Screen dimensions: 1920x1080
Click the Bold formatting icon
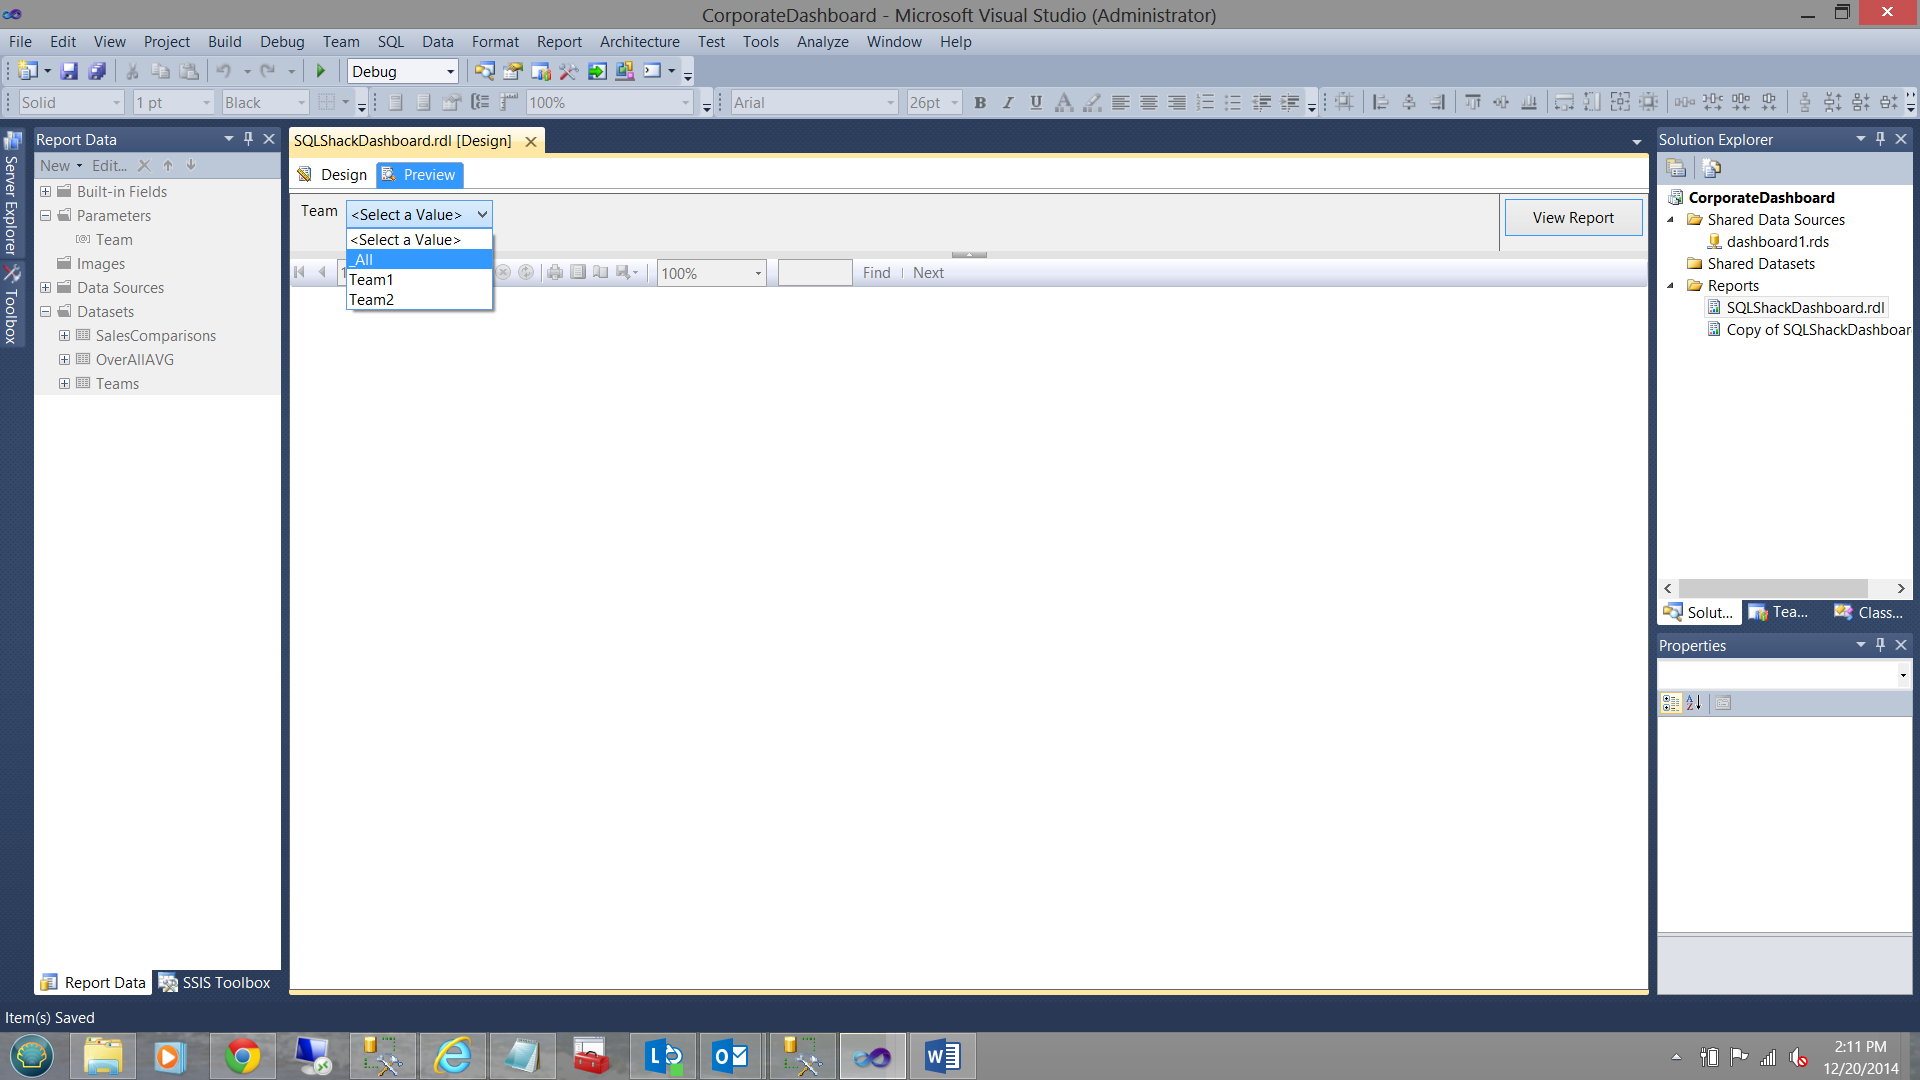tap(980, 102)
